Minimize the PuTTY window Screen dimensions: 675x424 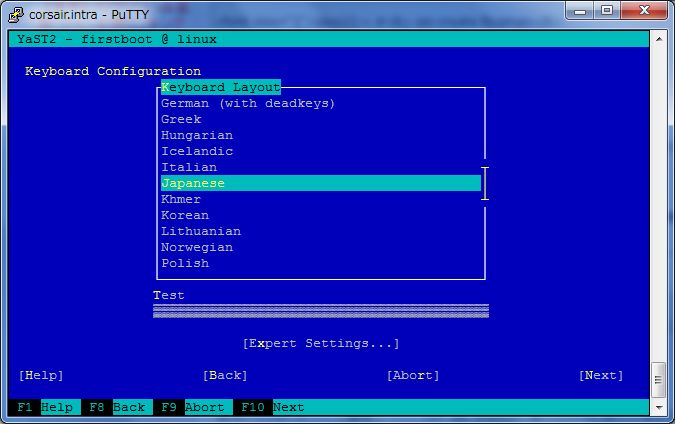coord(580,11)
